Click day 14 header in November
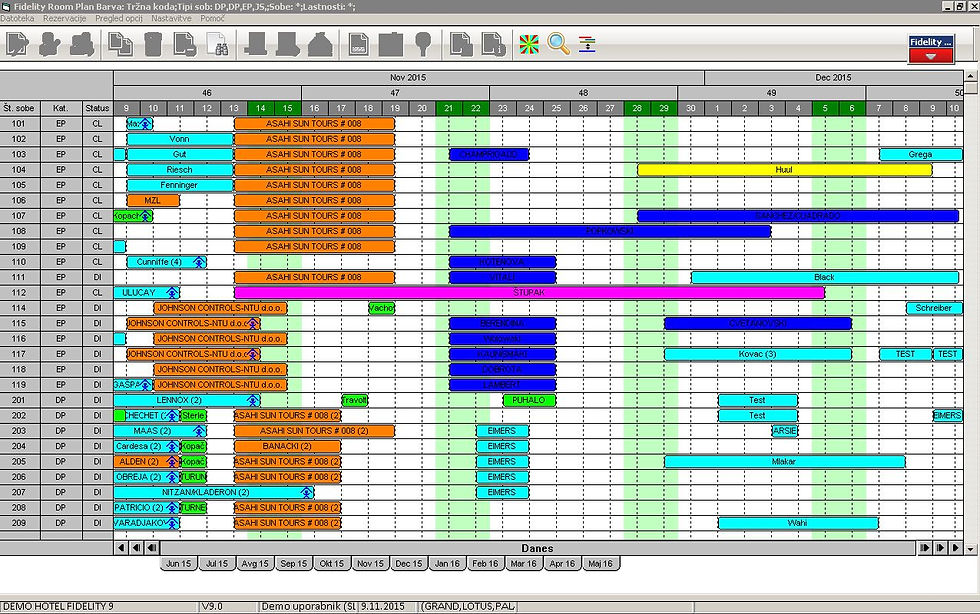Screen dimensions: 980x614 pos(261,108)
